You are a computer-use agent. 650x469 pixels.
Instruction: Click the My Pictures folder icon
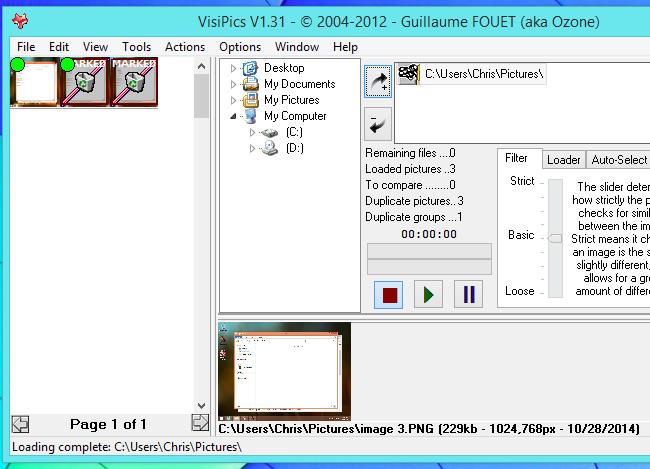250,100
